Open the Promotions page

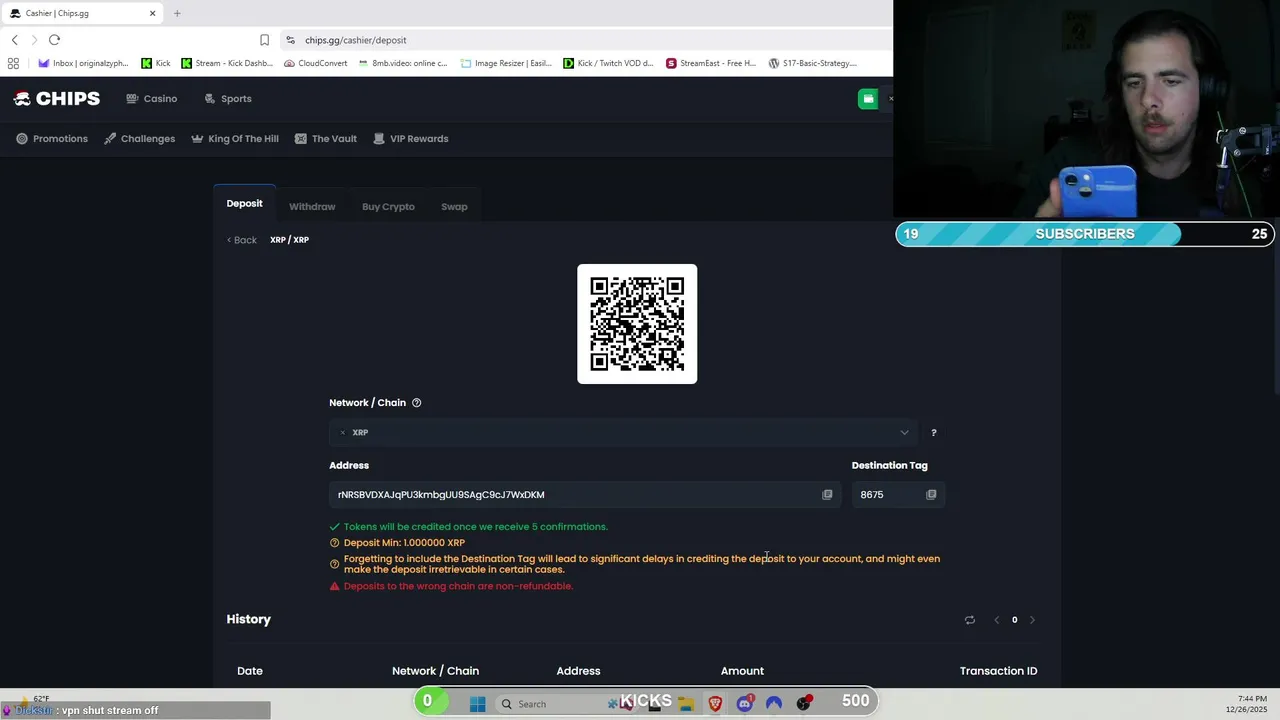(52, 139)
